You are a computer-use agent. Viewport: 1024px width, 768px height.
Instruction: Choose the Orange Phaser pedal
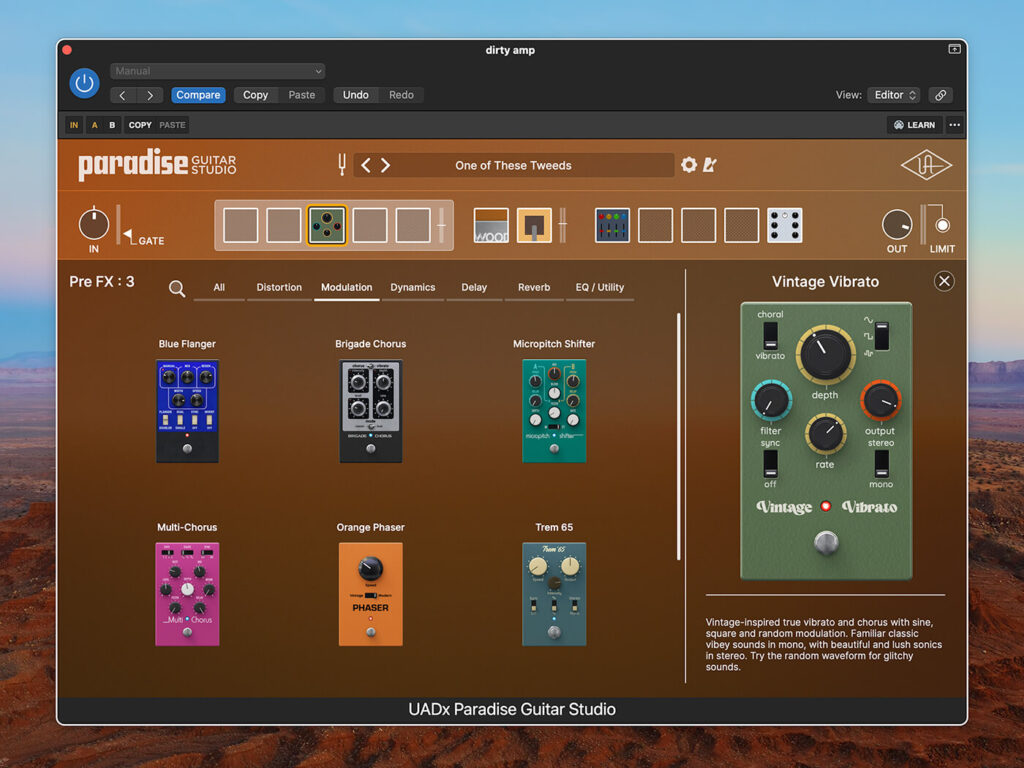371,594
